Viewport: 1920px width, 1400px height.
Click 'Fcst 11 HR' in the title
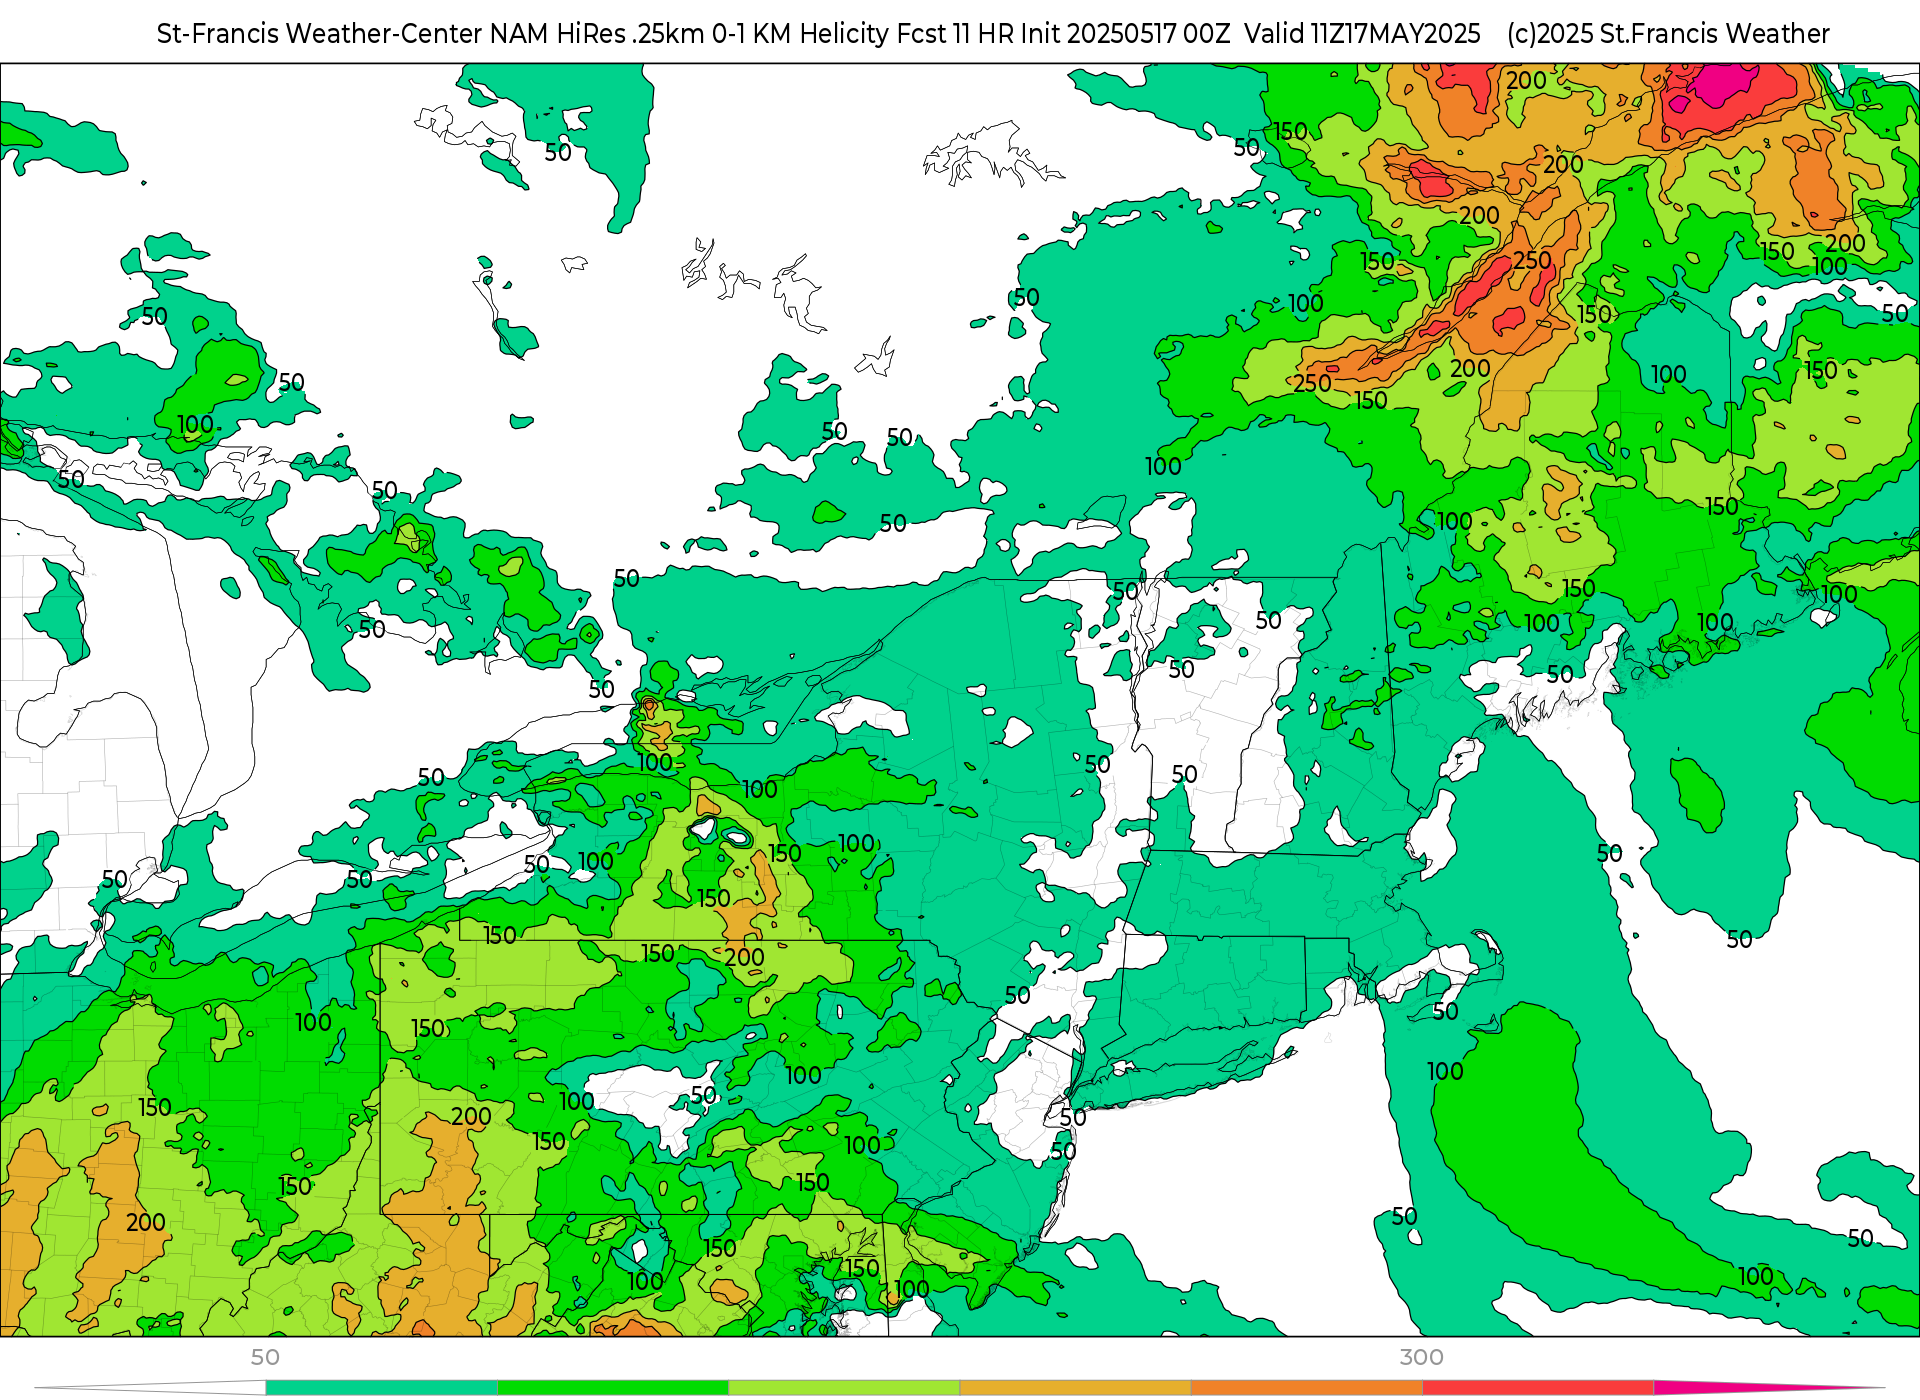(x=955, y=34)
